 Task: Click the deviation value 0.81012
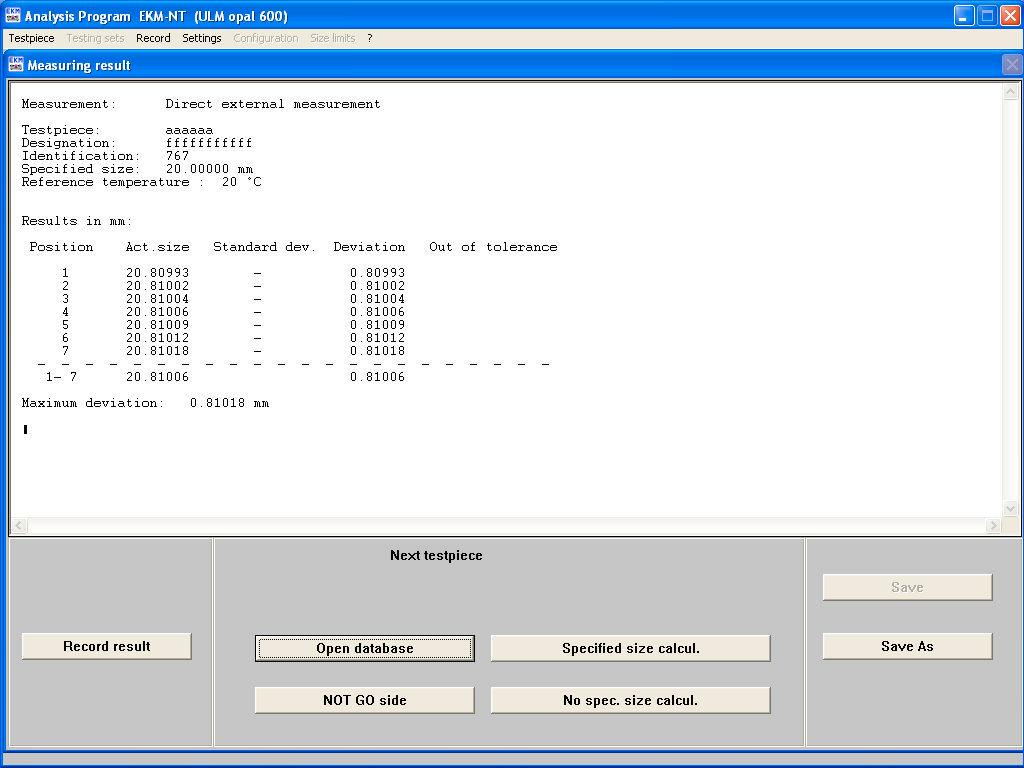(377, 338)
